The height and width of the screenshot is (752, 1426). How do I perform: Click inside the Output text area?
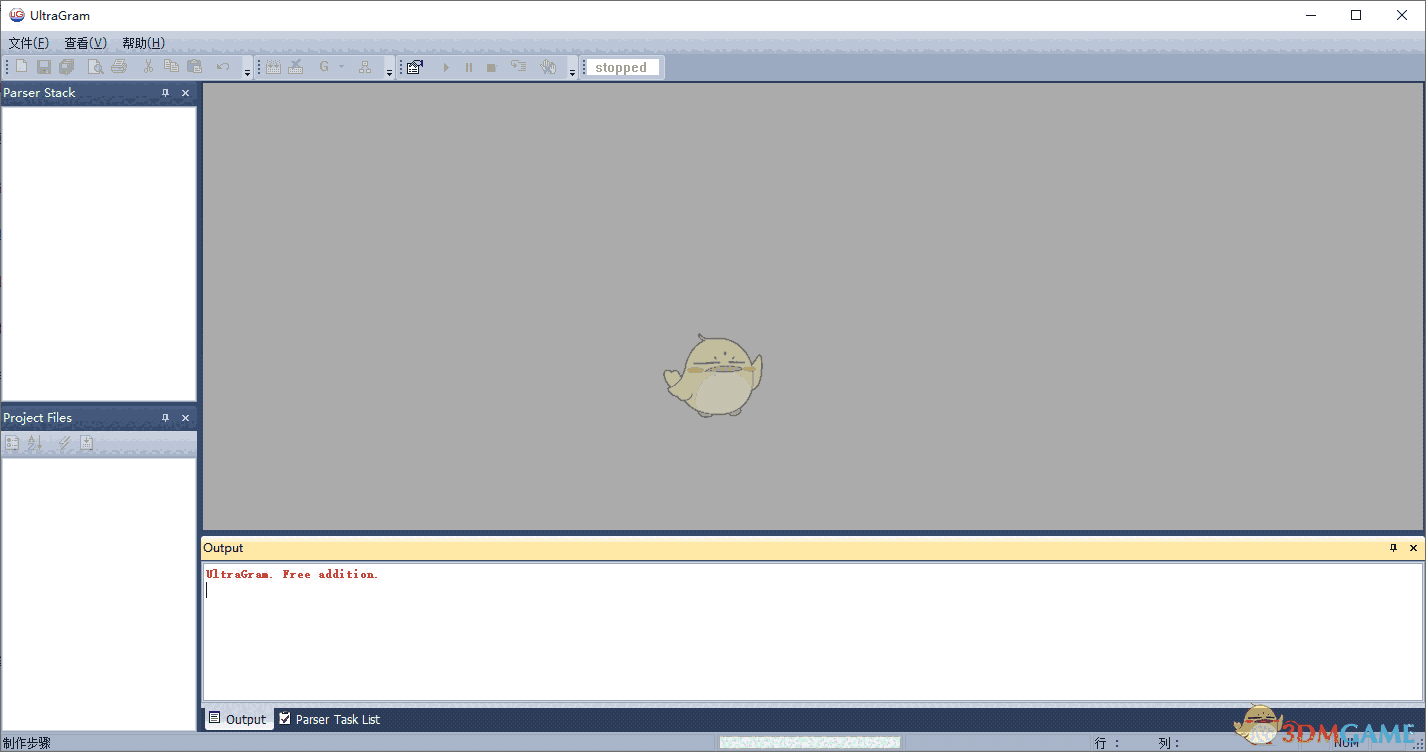[812, 632]
